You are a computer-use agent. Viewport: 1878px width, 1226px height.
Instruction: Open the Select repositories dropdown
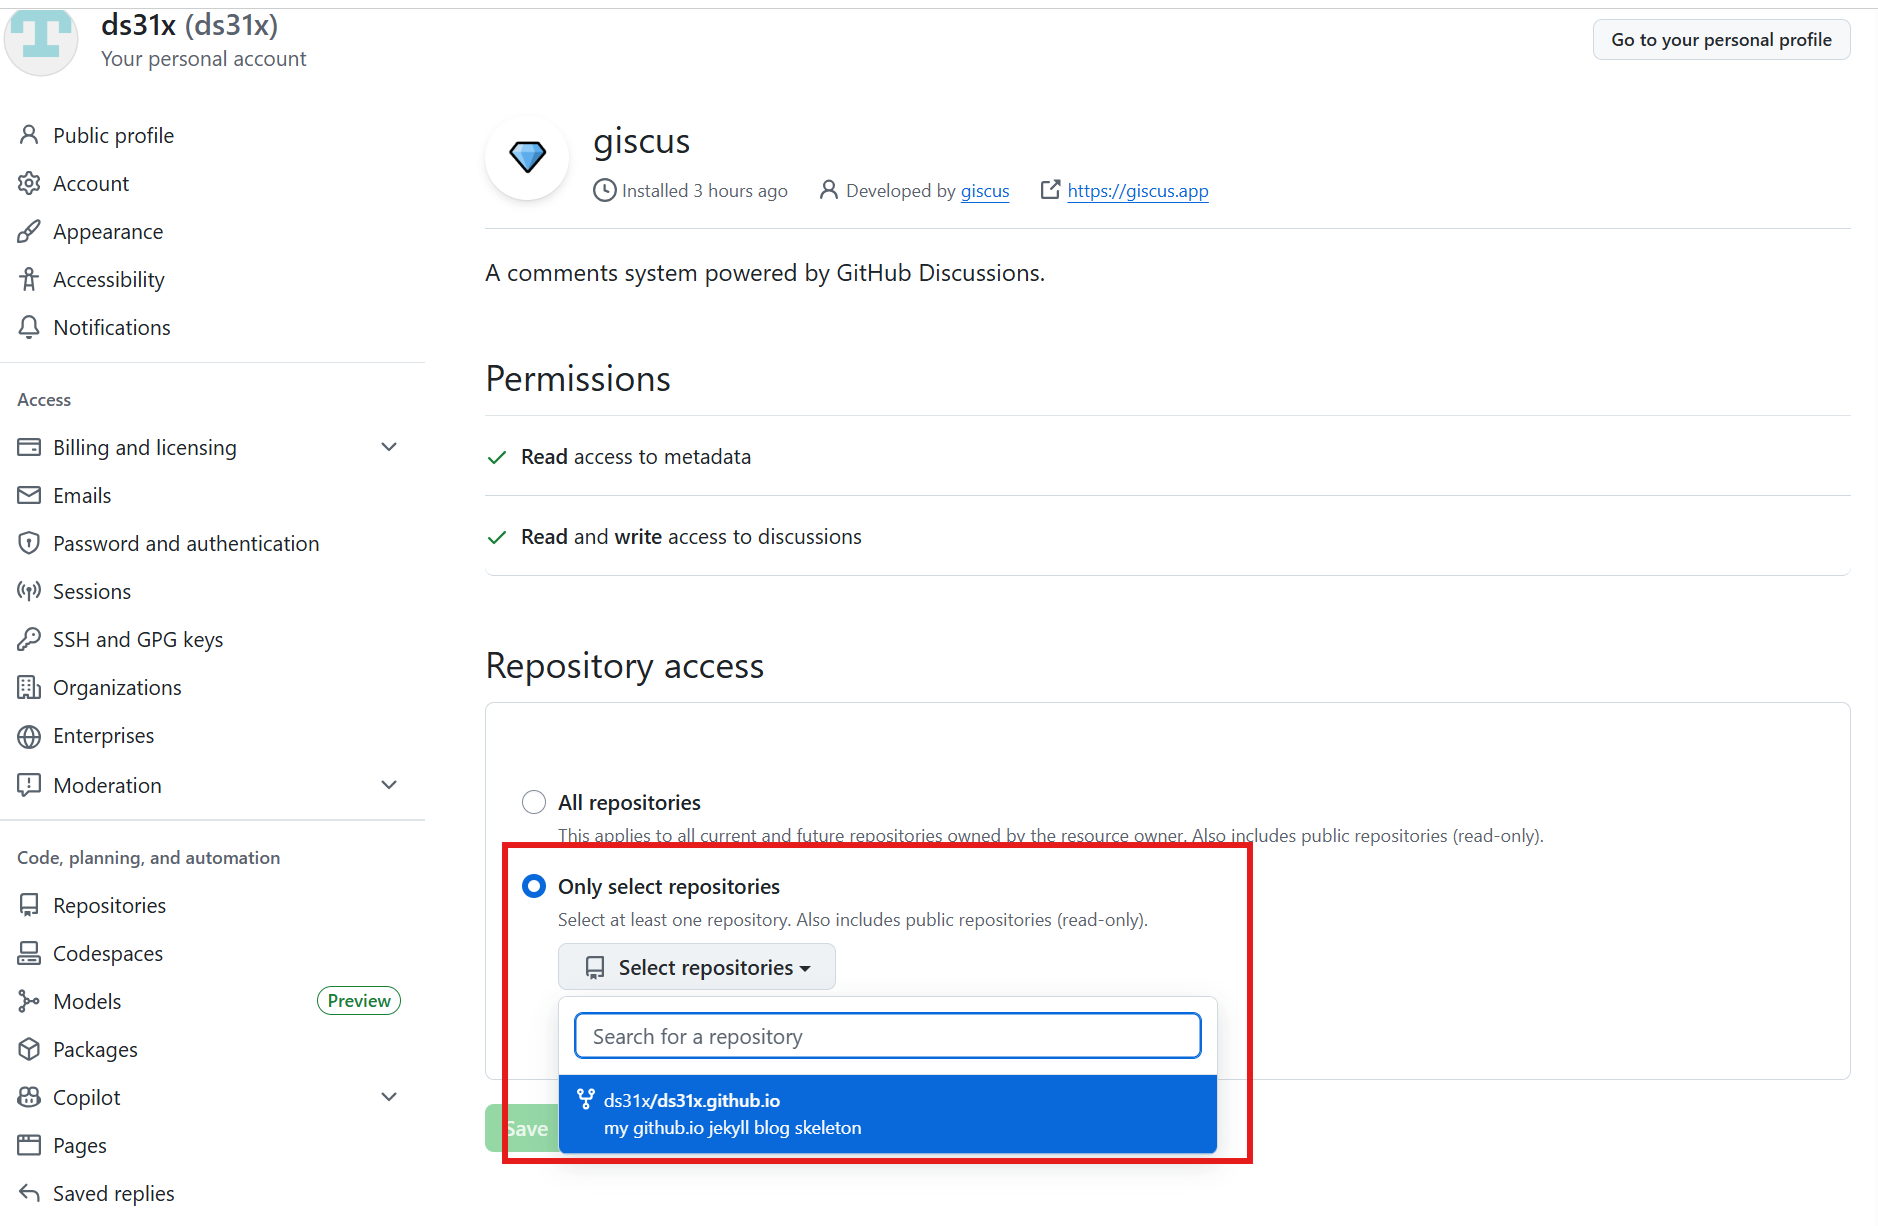pyautogui.click(x=697, y=967)
